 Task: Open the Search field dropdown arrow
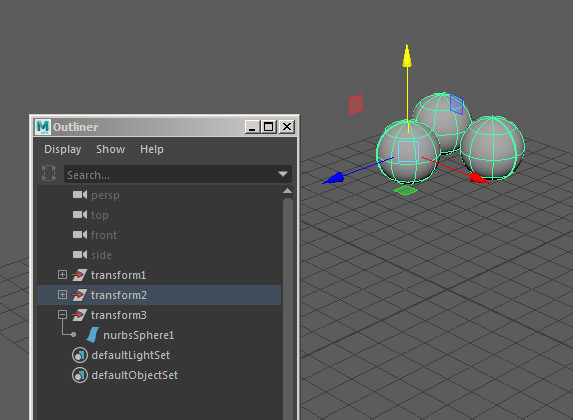(282, 174)
